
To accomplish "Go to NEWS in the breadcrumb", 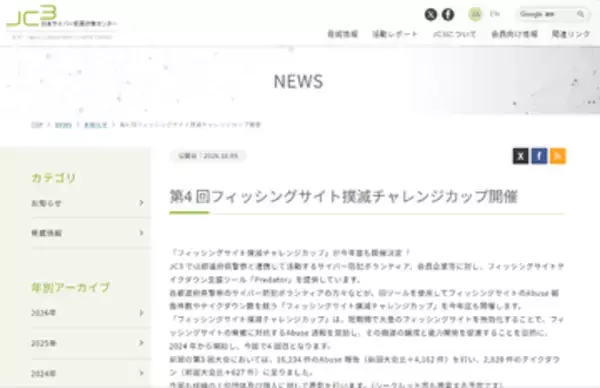I will tap(63, 125).
